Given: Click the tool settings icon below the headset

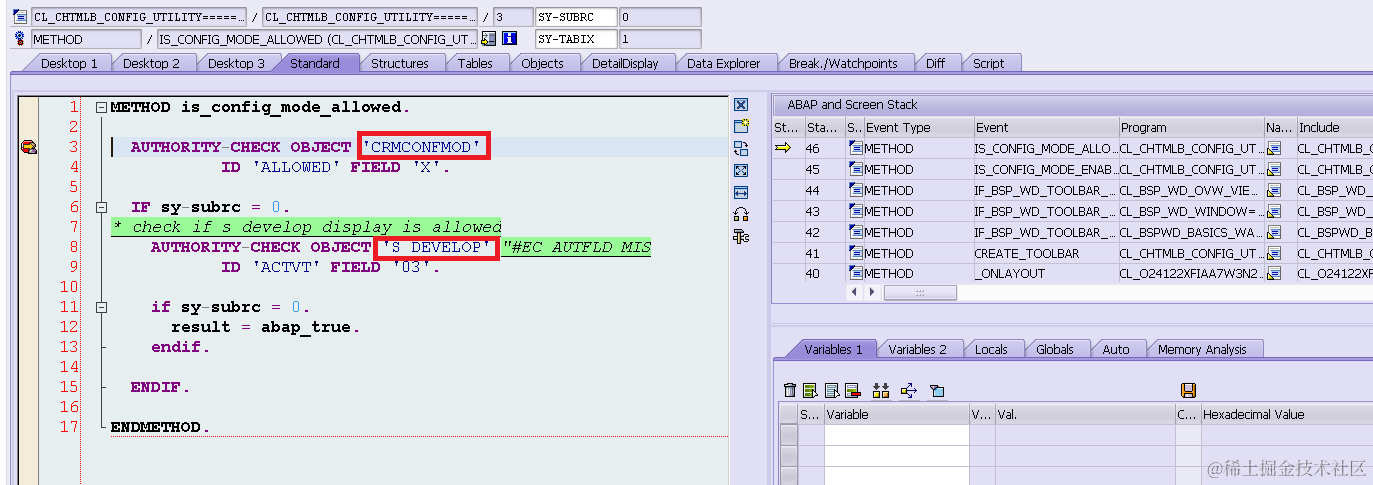Looking at the screenshot, I should pyautogui.click(x=741, y=235).
